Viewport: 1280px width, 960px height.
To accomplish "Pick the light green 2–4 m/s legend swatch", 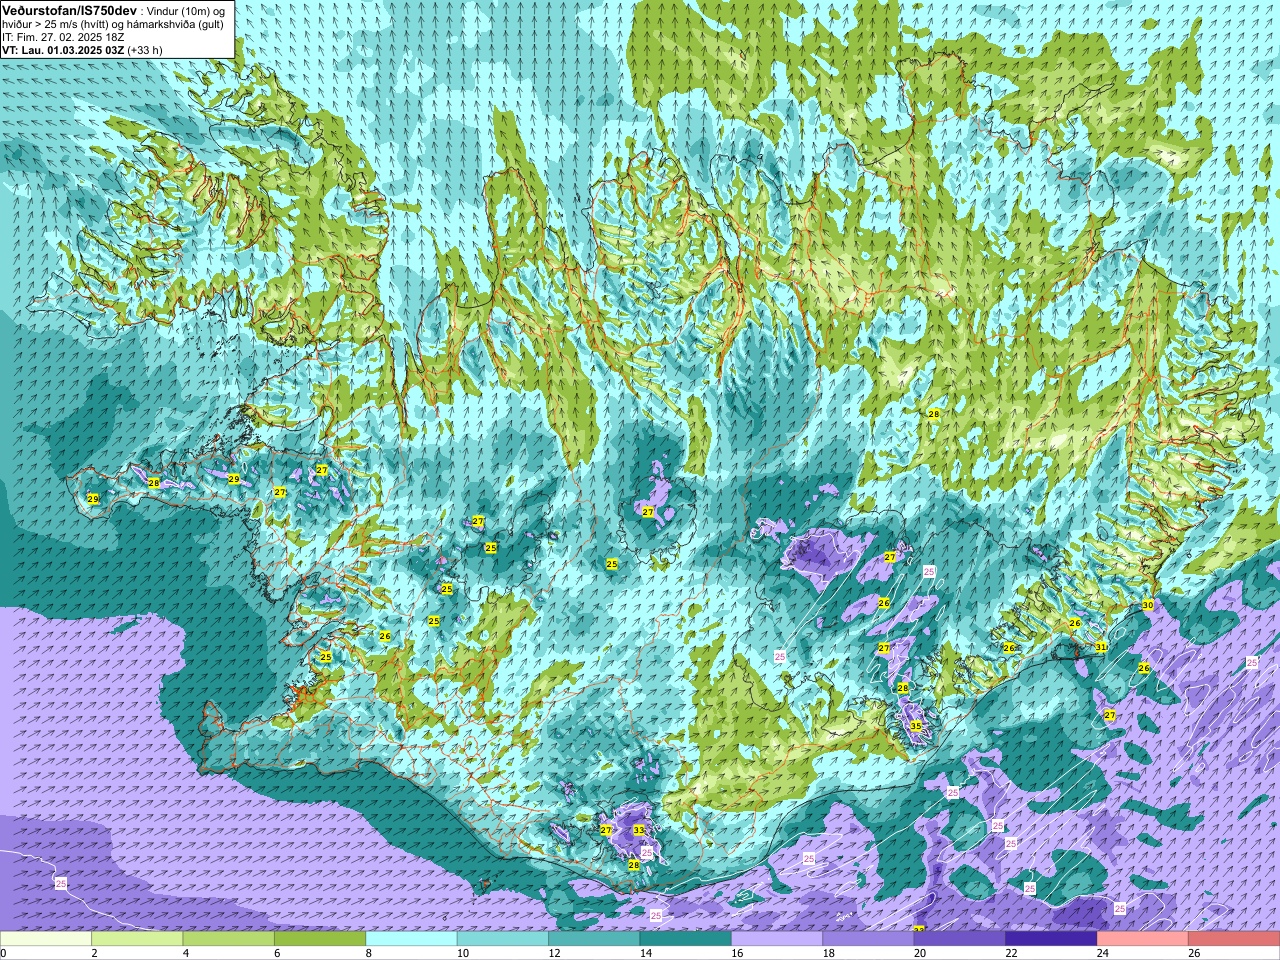I will tap(137, 939).
